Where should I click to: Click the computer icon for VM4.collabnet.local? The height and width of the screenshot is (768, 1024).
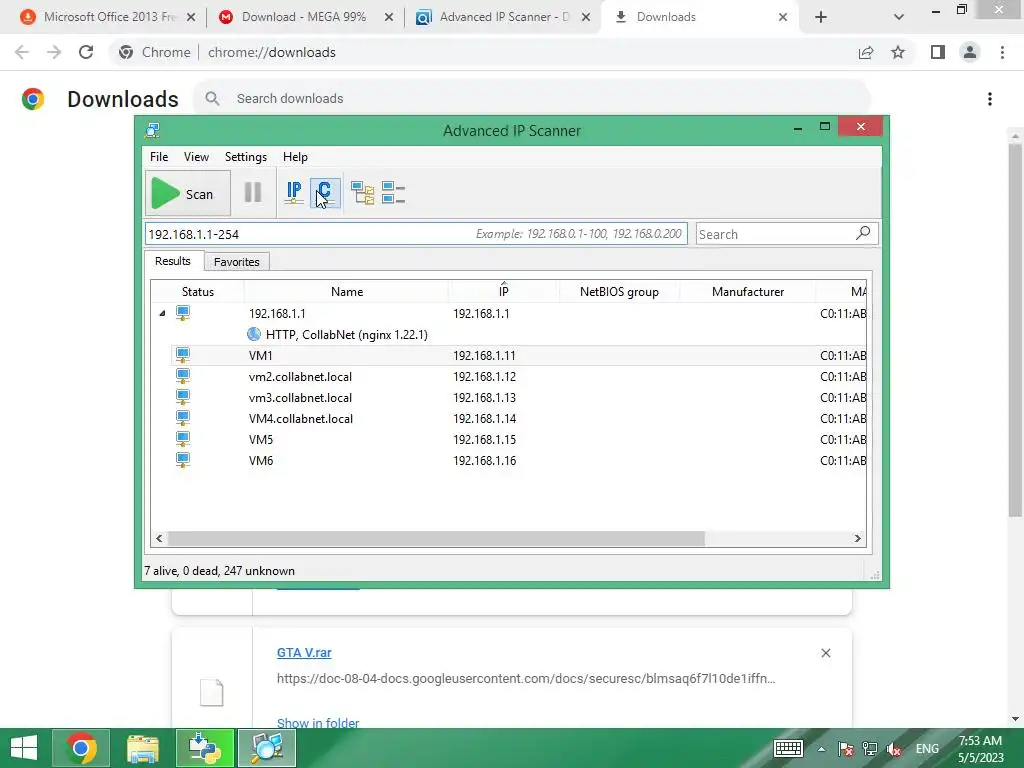click(183, 417)
